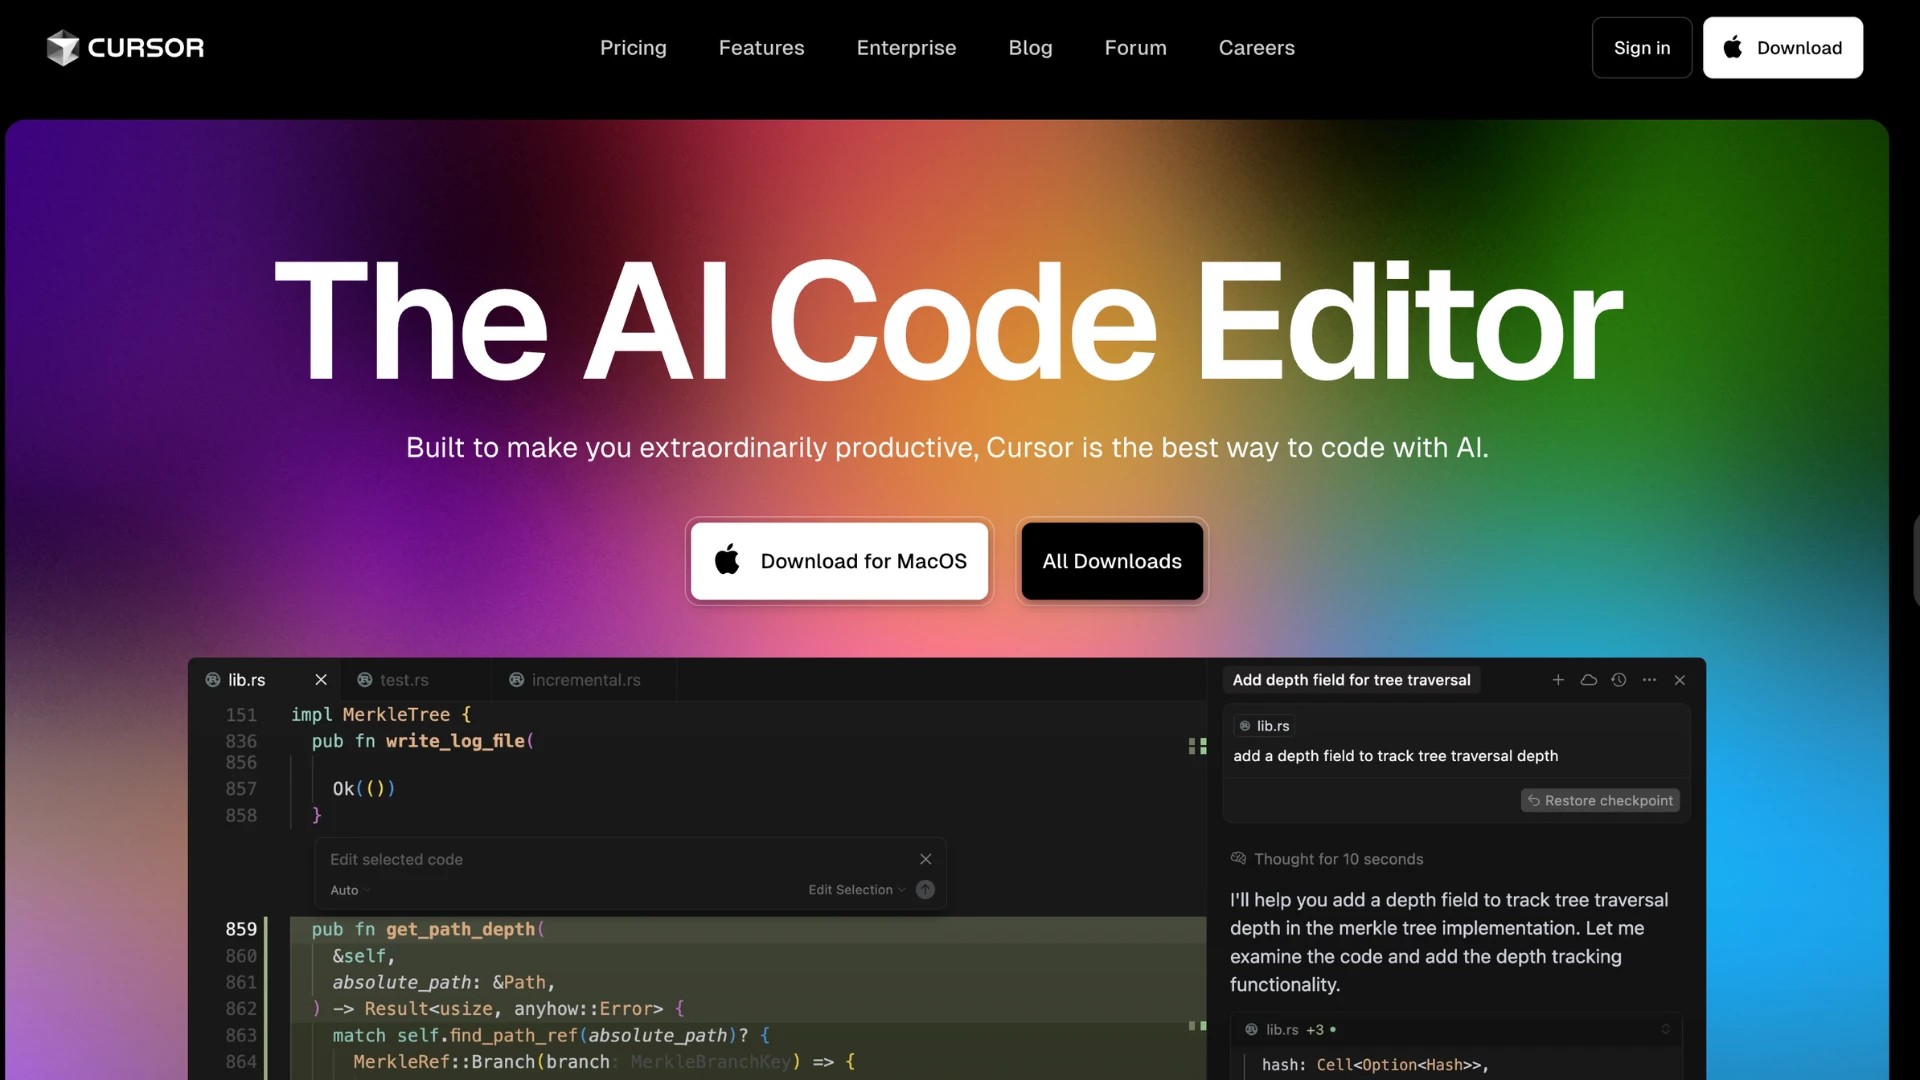
Task: Click 'pub fn write_log_file(' code line
Action: point(423,741)
